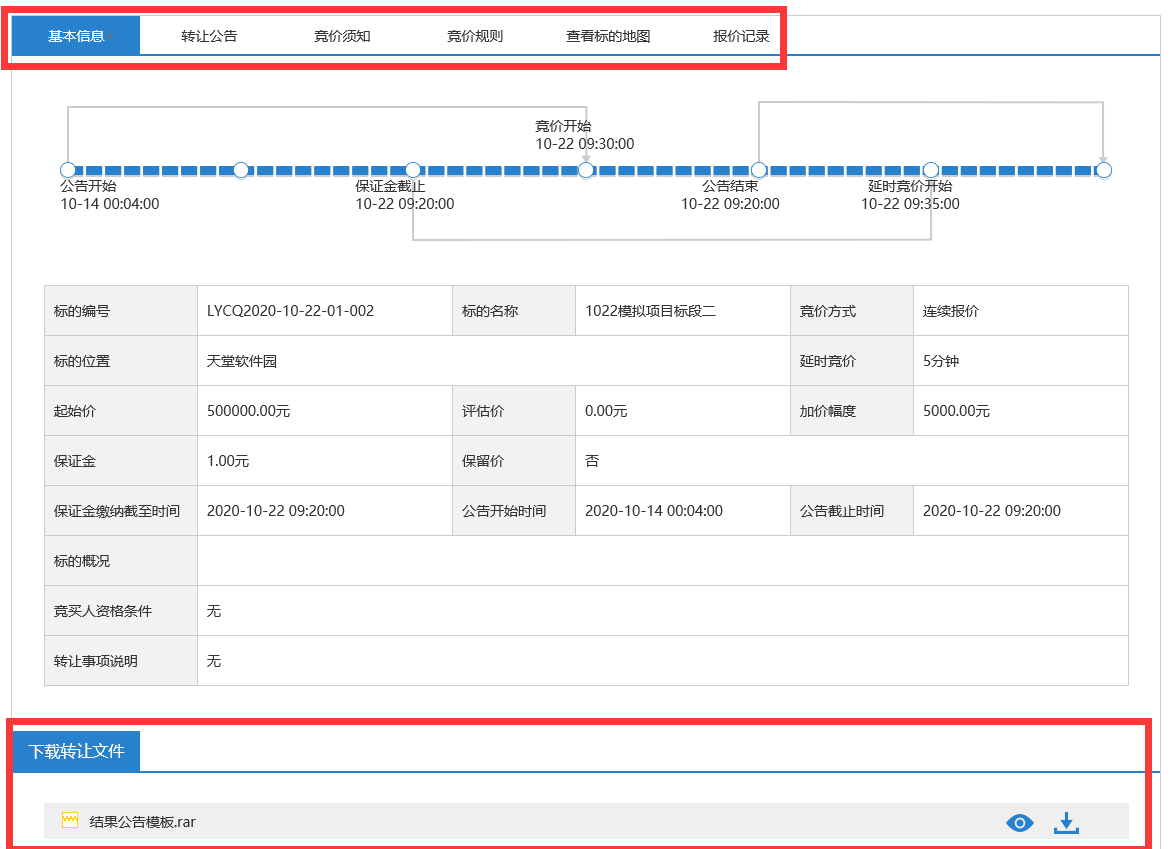Click the 标的名称 value 1022模拟项目标段二
The width and height of the screenshot is (1171, 849).
tap(650, 311)
